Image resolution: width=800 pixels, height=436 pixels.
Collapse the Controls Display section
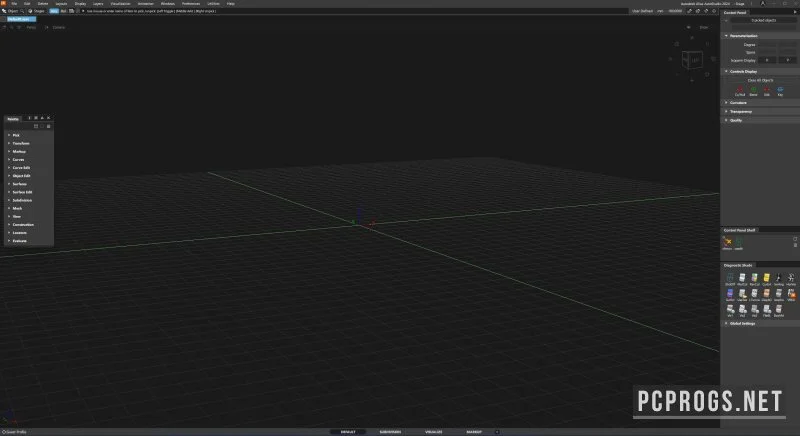[x=760, y=71]
